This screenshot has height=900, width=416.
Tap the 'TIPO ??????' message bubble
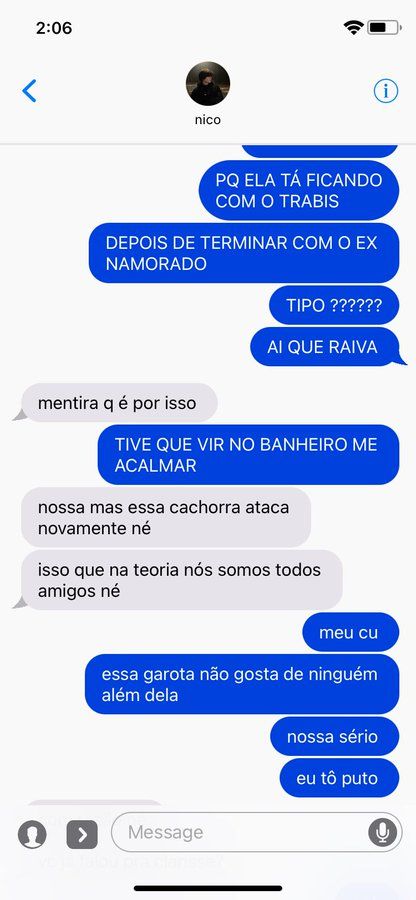(x=334, y=305)
